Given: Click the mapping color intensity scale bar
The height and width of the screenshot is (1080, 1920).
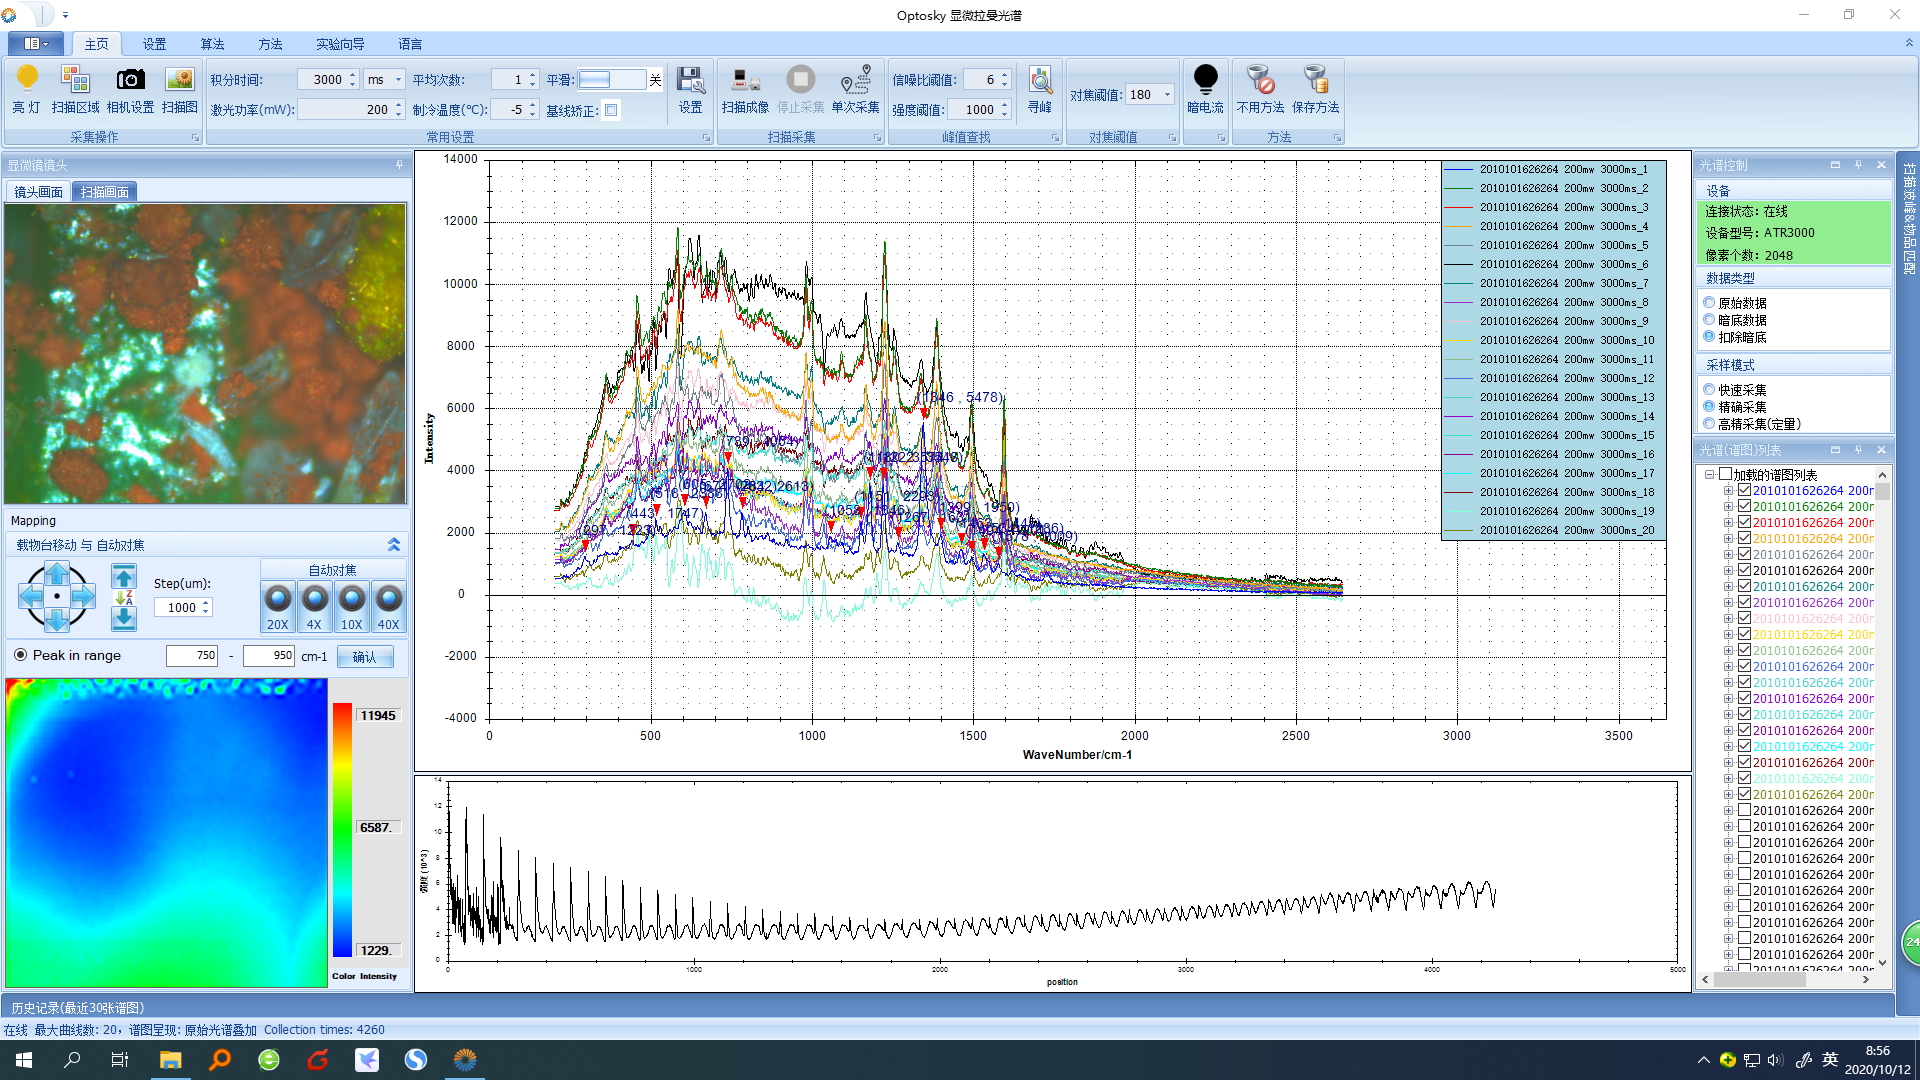Looking at the screenshot, I should coord(342,830).
